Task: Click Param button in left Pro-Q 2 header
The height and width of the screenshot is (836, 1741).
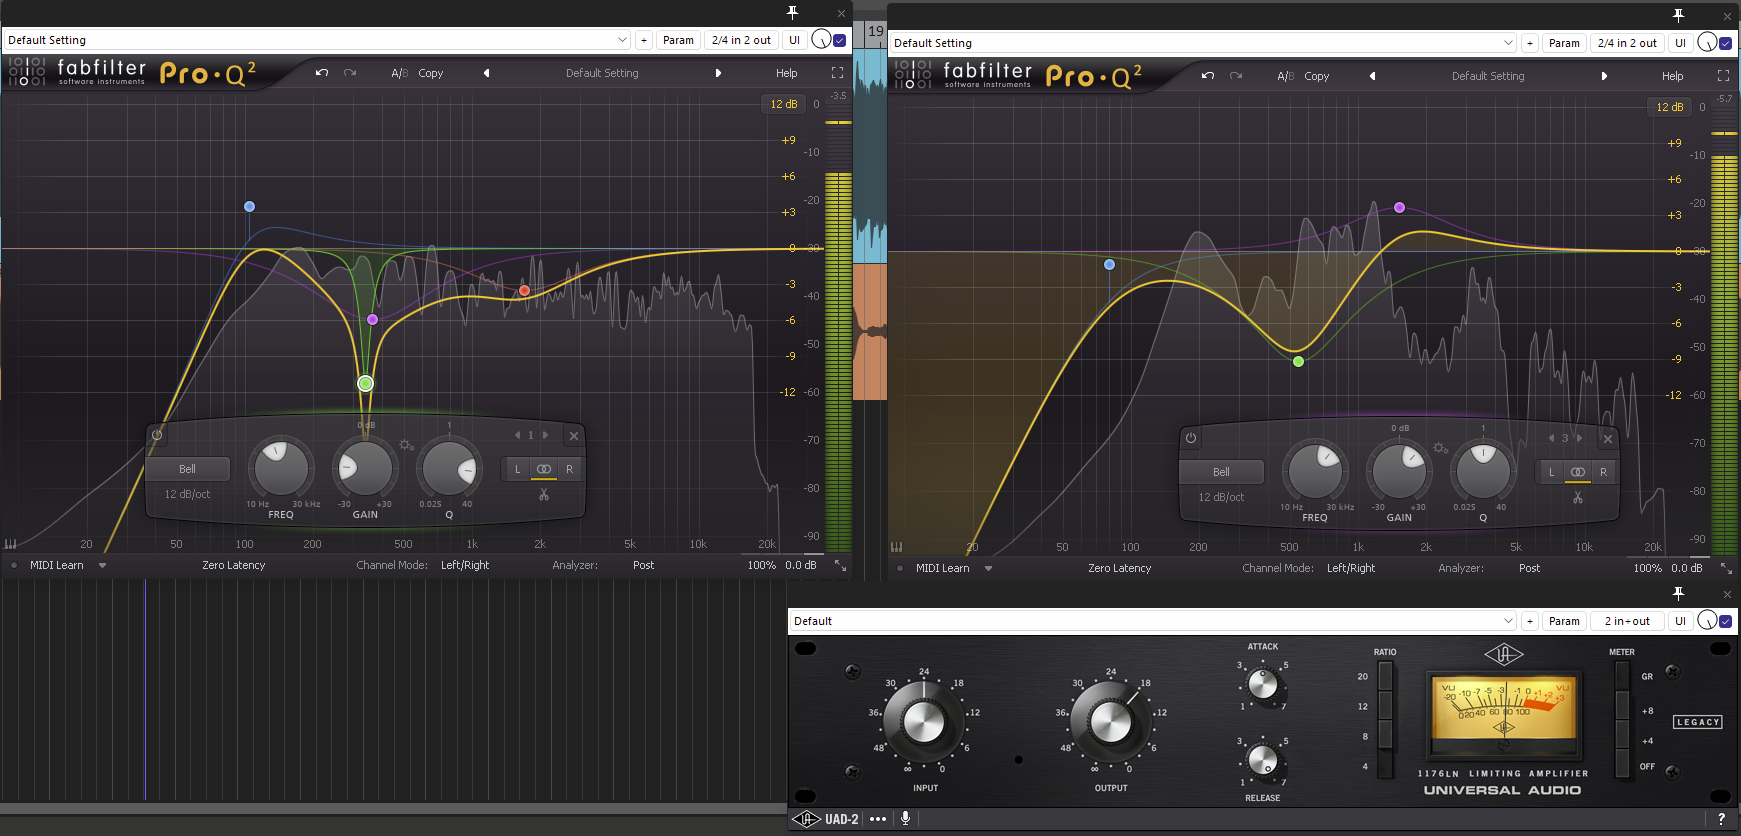Action: click(678, 40)
